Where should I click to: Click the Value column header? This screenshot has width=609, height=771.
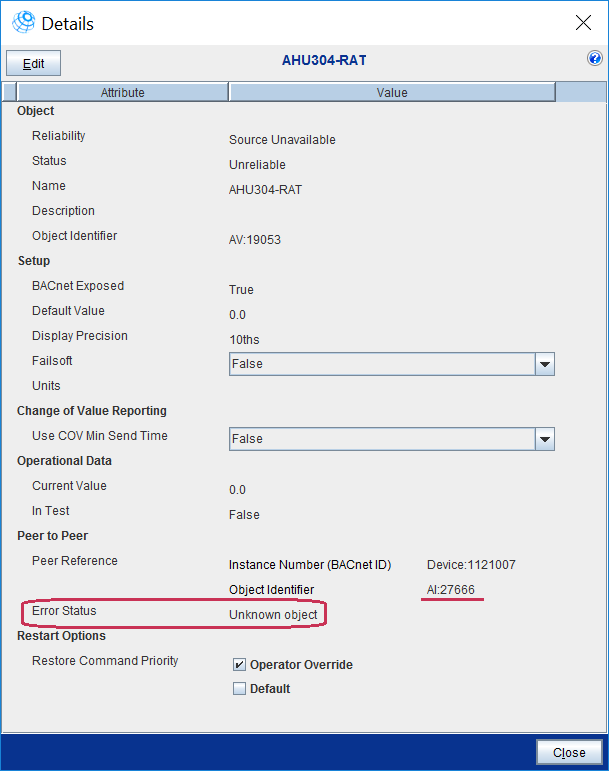[x=392, y=92]
